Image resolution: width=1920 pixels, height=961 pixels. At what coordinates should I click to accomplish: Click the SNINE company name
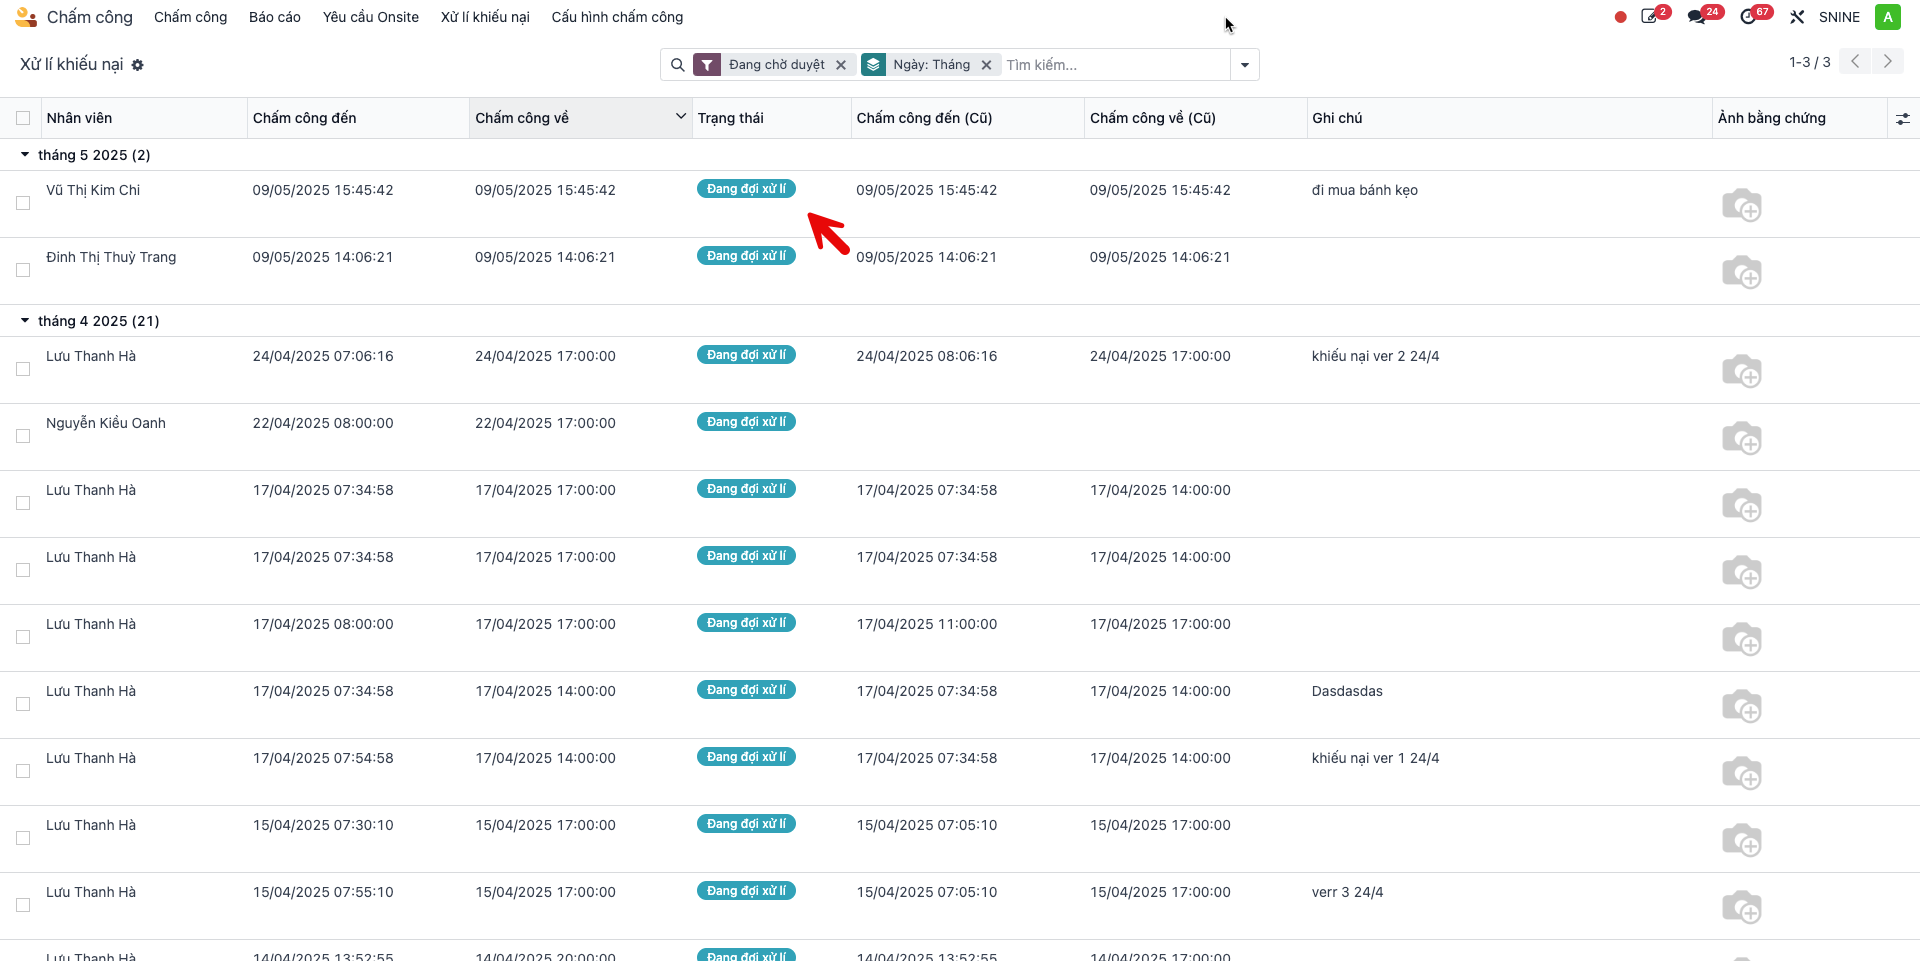(1839, 17)
